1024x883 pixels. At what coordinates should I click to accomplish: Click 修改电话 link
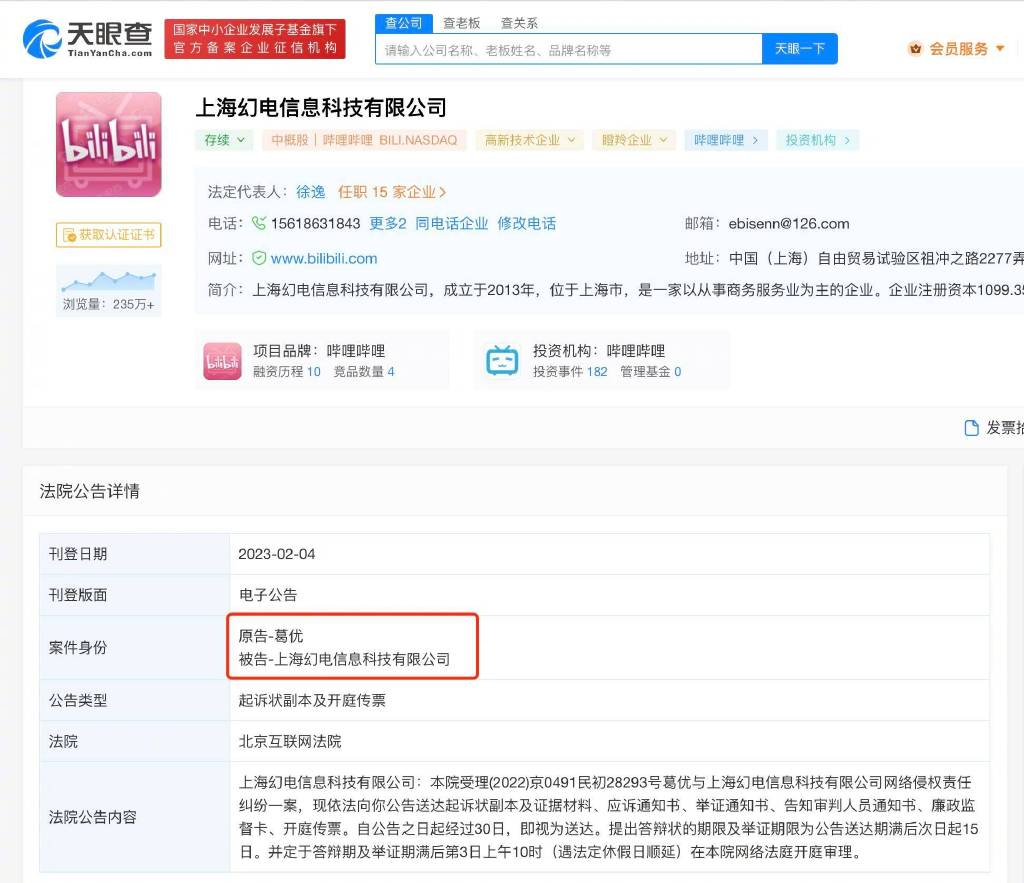tap(526, 223)
